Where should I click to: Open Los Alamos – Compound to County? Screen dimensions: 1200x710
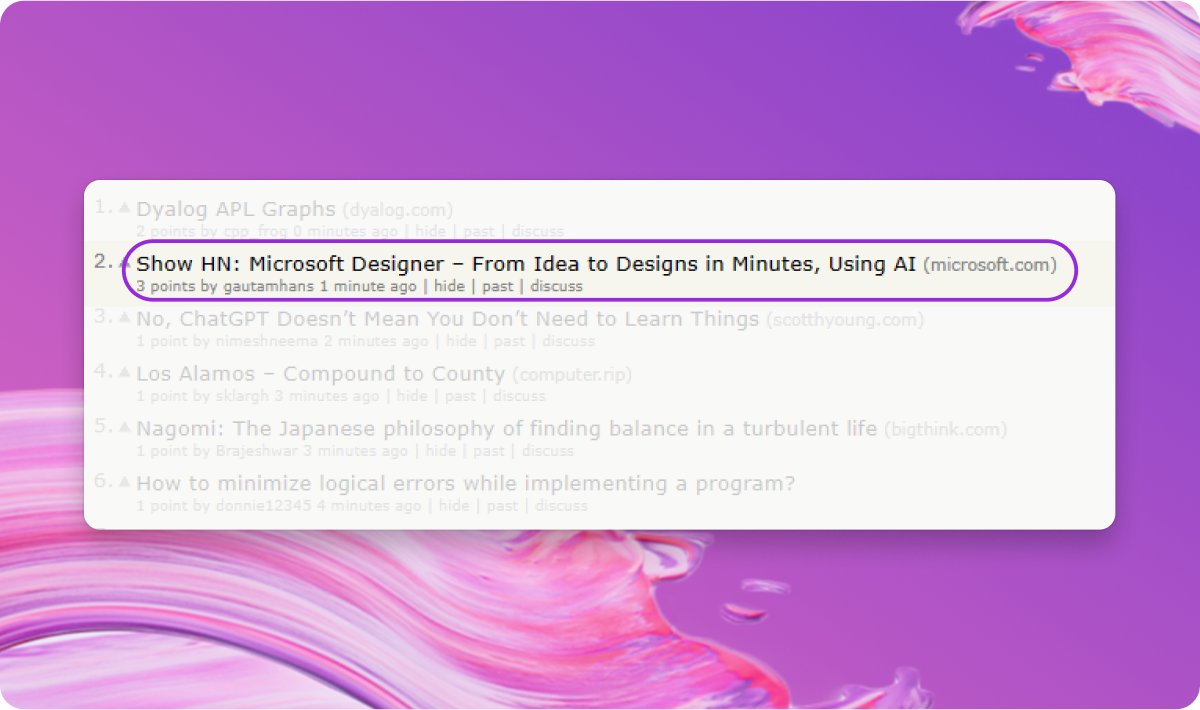click(320, 374)
